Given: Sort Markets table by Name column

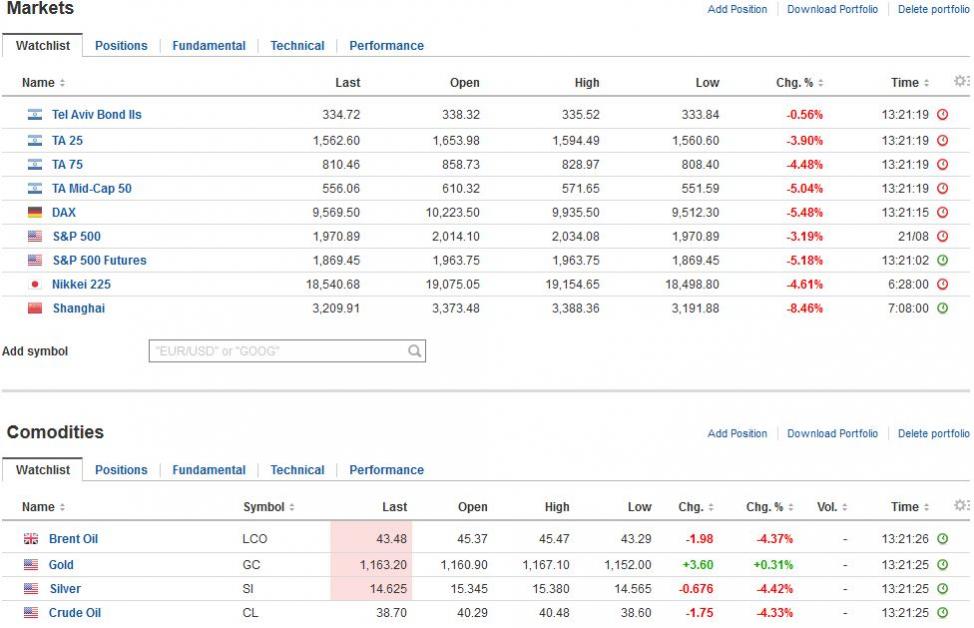Looking at the screenshot, I should 43,83.
